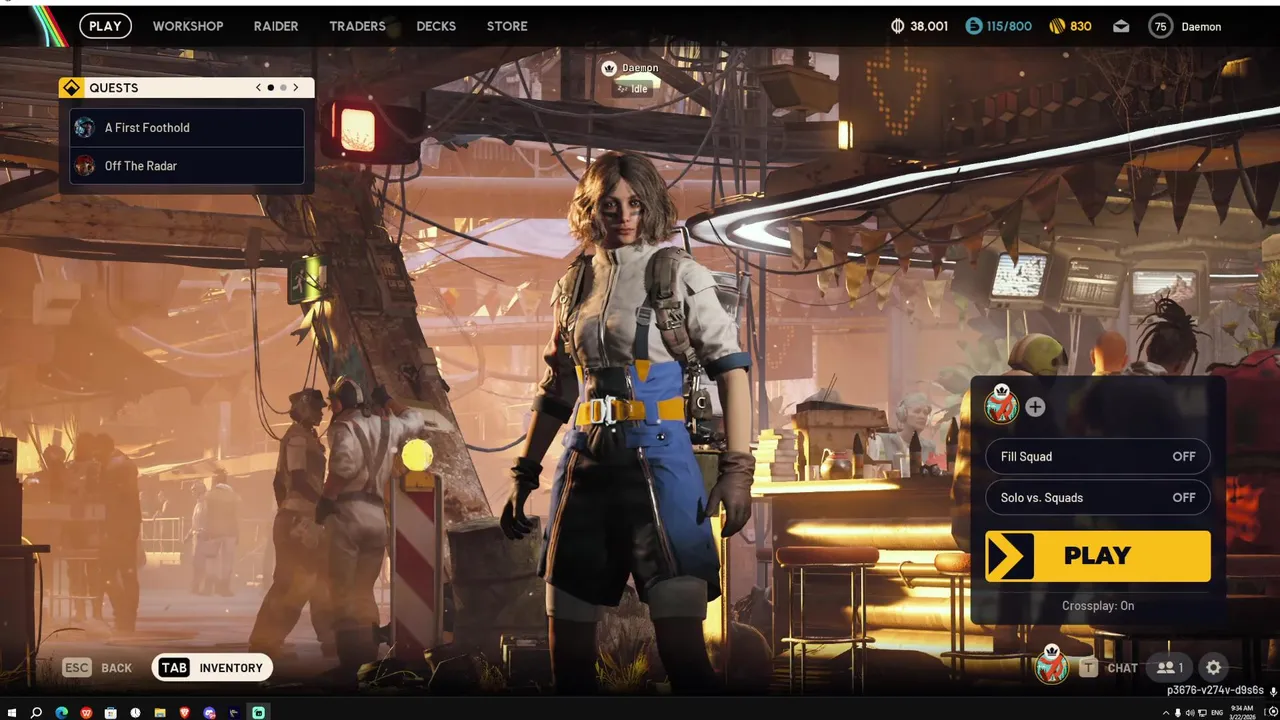Open the DECKS tab

coord(436,26)
